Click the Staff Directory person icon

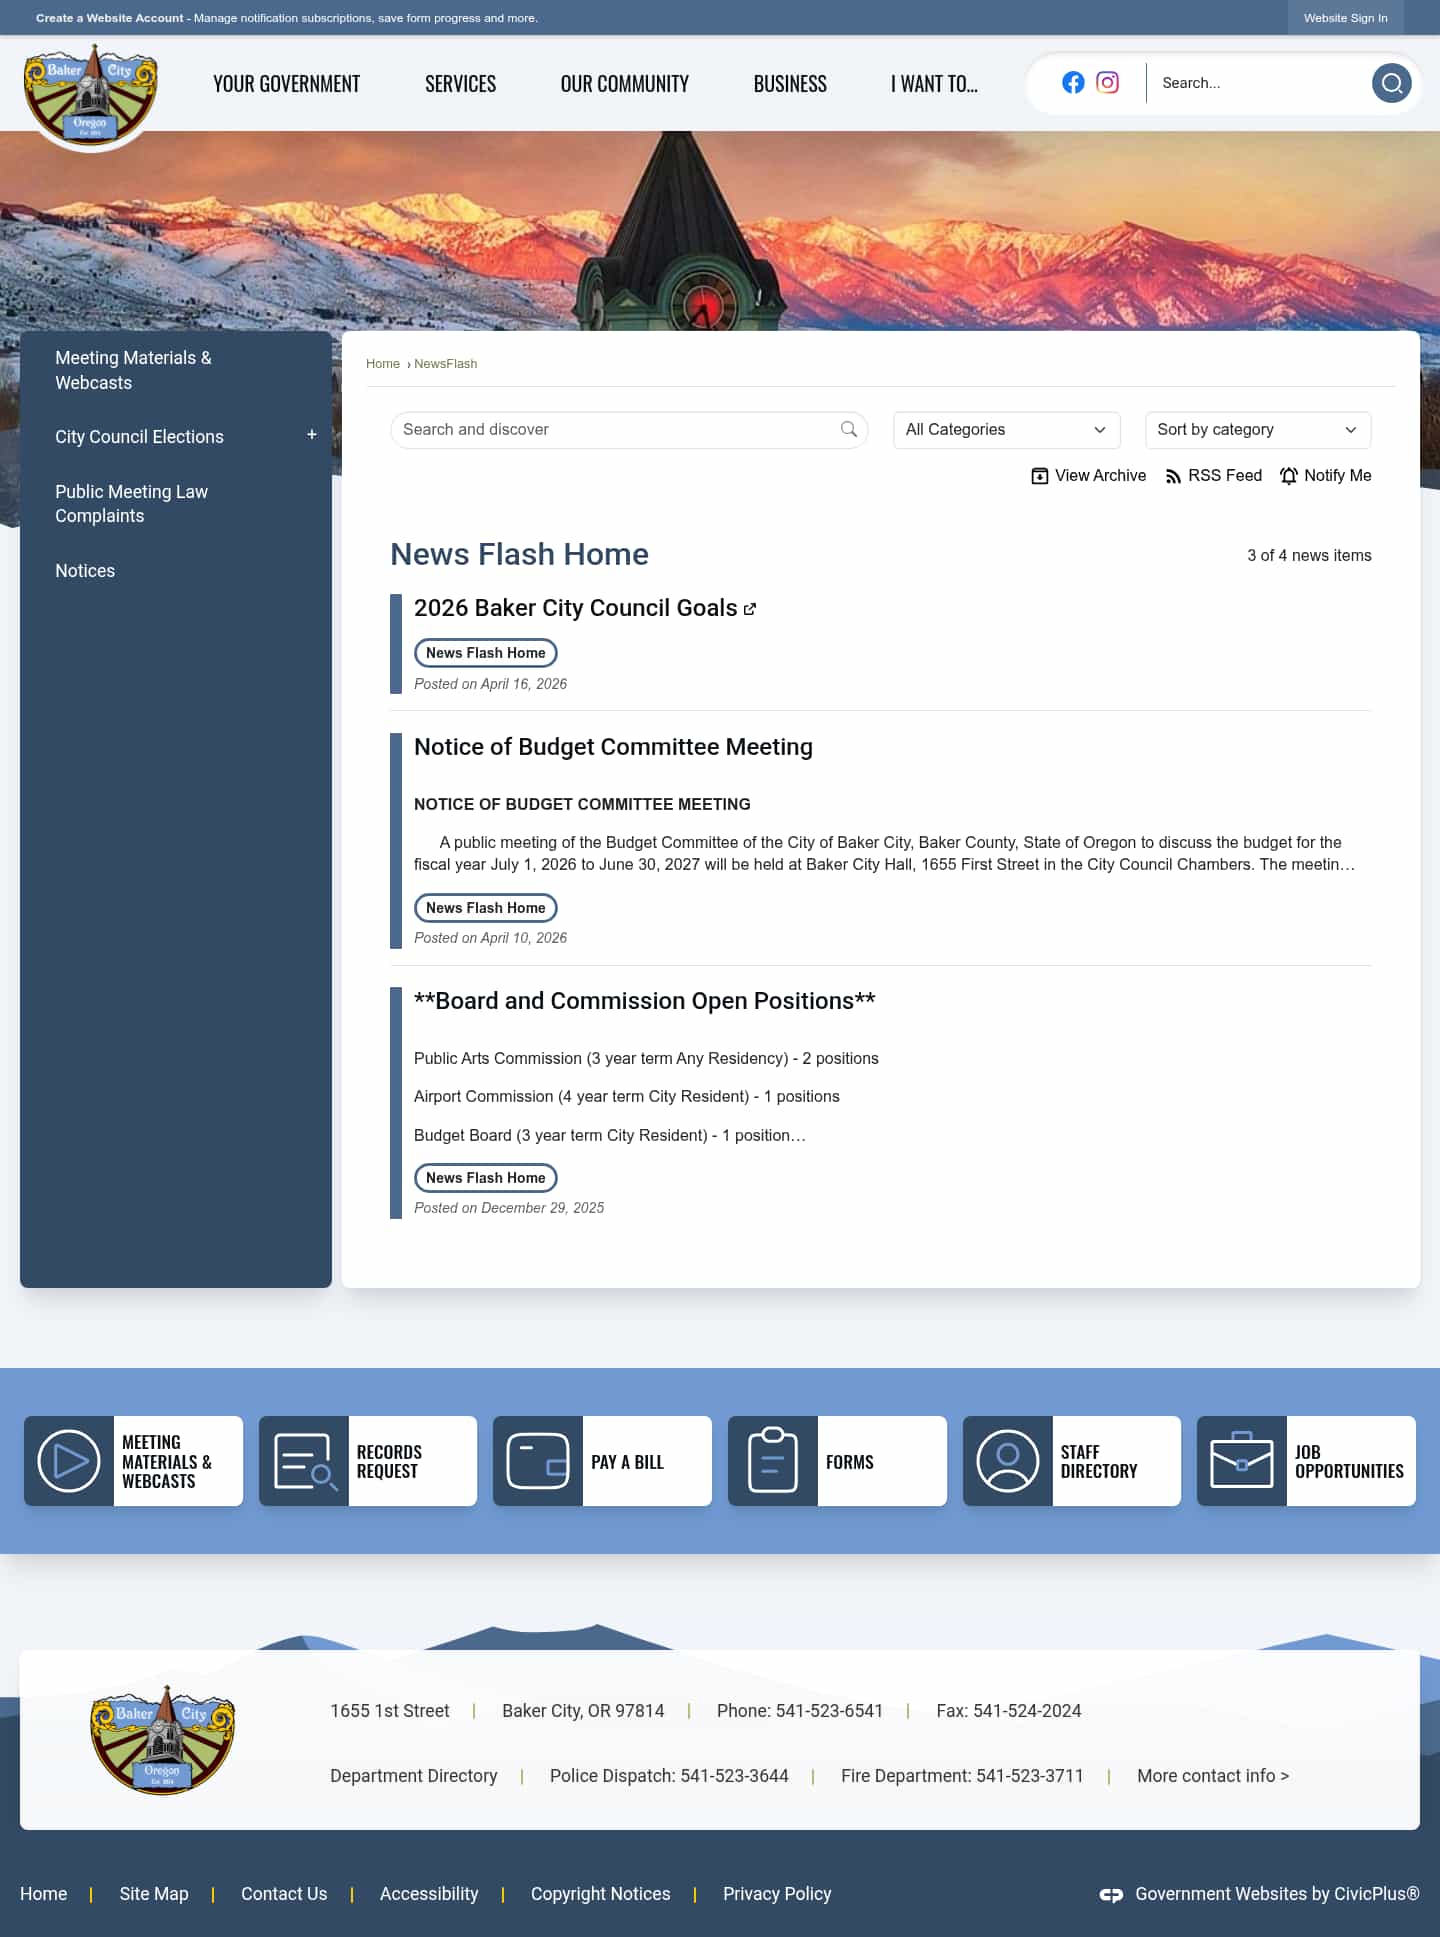pos(1008,1461)
